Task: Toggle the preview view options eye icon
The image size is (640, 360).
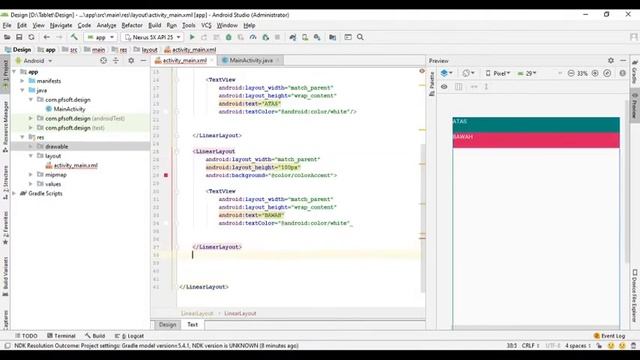Action: click(444, 87)
